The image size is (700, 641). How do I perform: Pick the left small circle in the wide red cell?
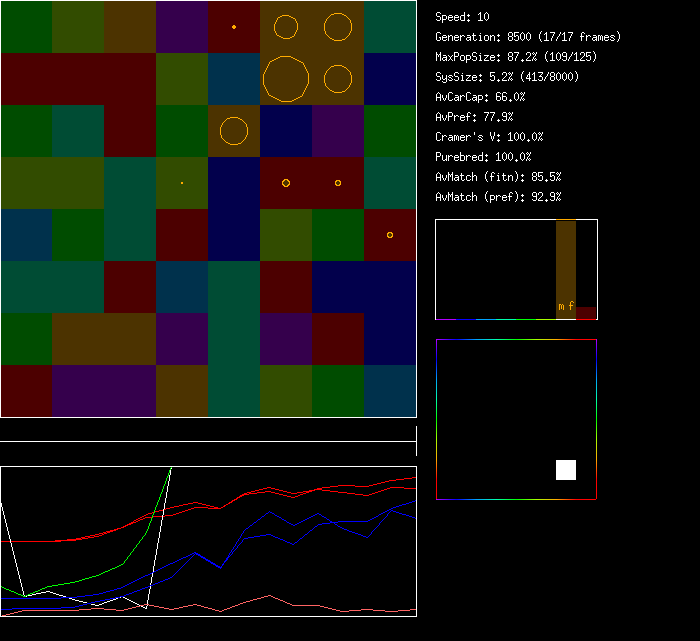(x=286, y=183)
